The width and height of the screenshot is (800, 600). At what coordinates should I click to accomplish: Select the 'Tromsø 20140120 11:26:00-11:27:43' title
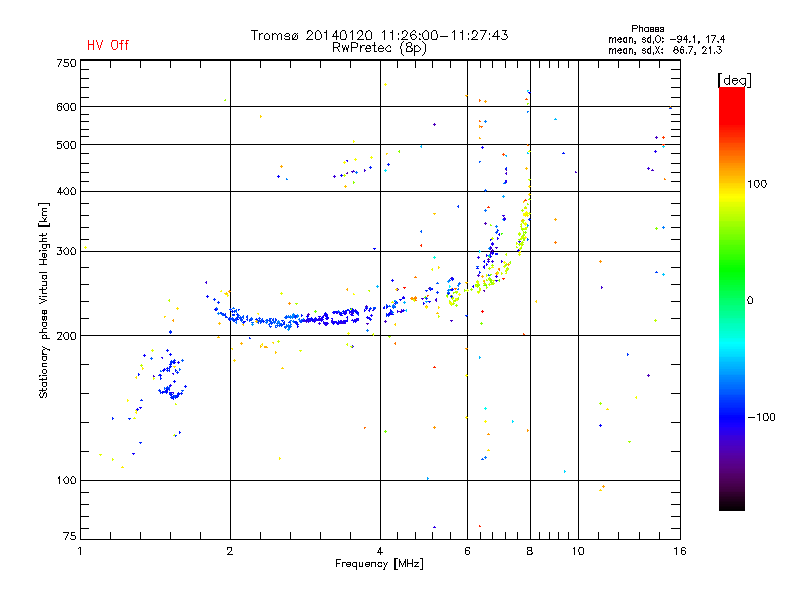pyautogui.click(x=379, y=35)
